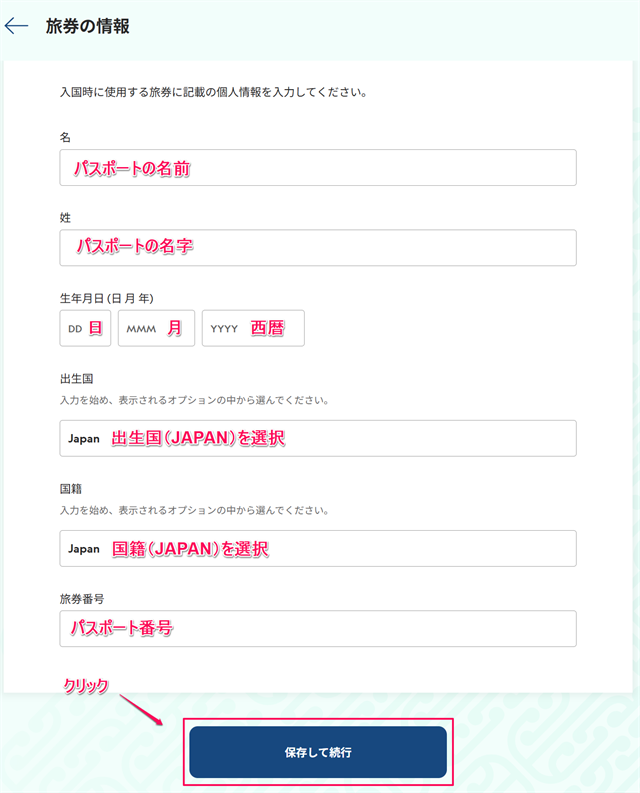Focus the 姓 (surname) input field
640x793 pixels.
click(x=317, y=248)
